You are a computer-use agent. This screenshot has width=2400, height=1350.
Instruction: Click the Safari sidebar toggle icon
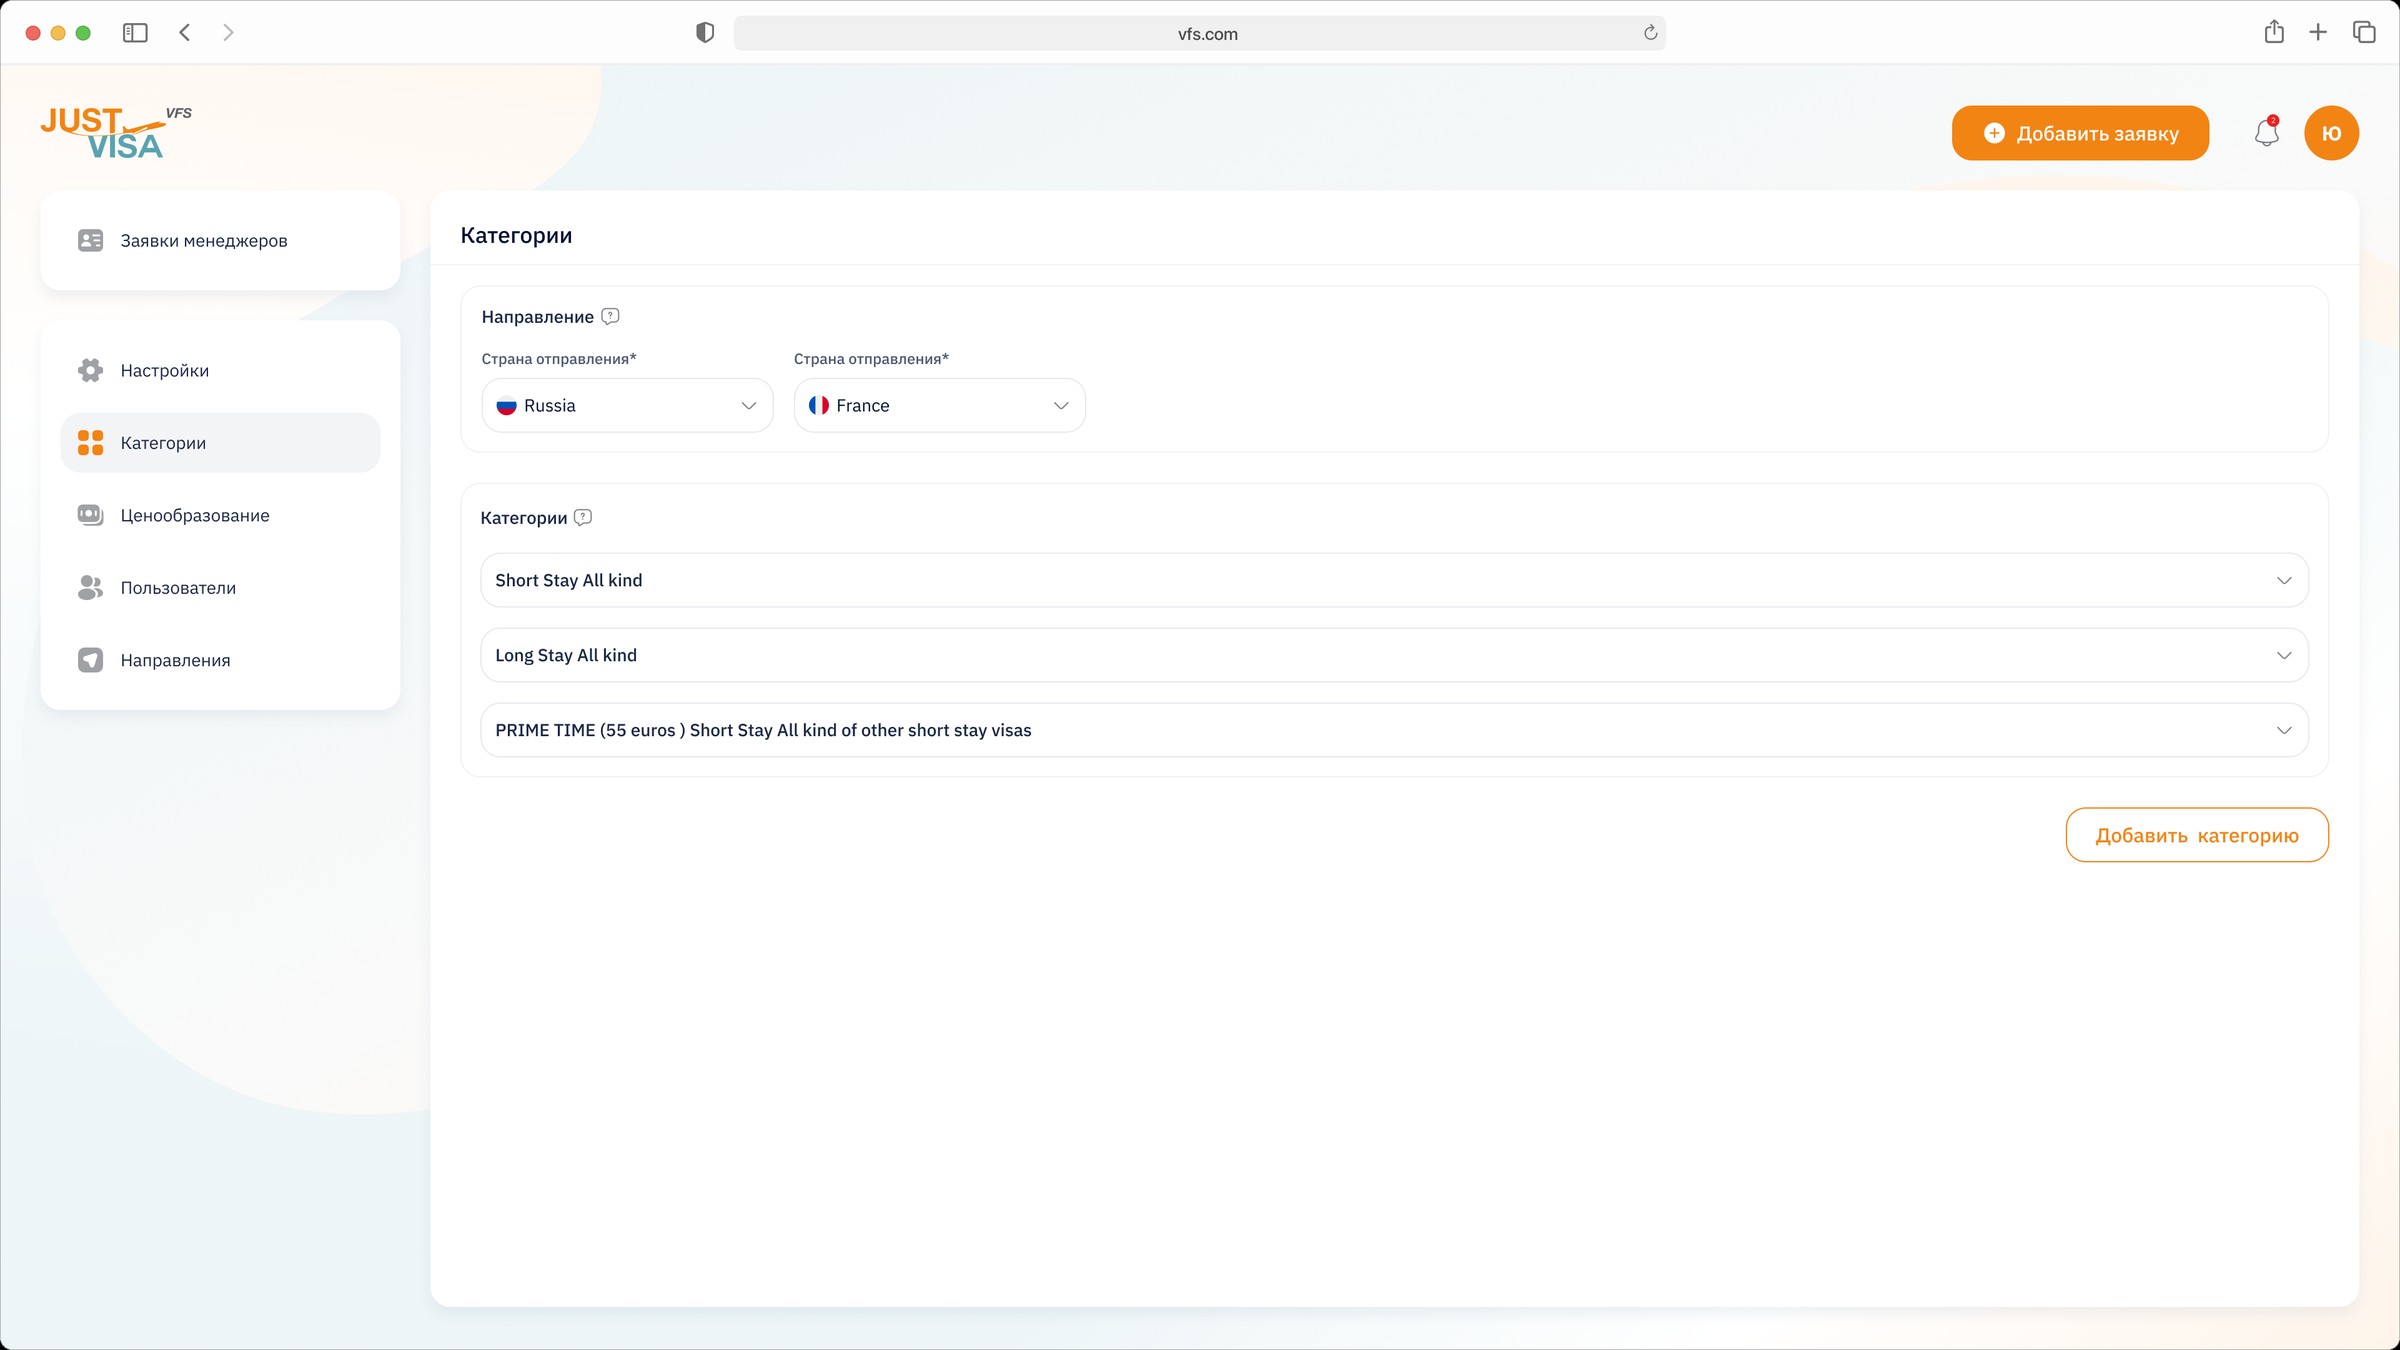pyautogui.click(x=135, y=33)
